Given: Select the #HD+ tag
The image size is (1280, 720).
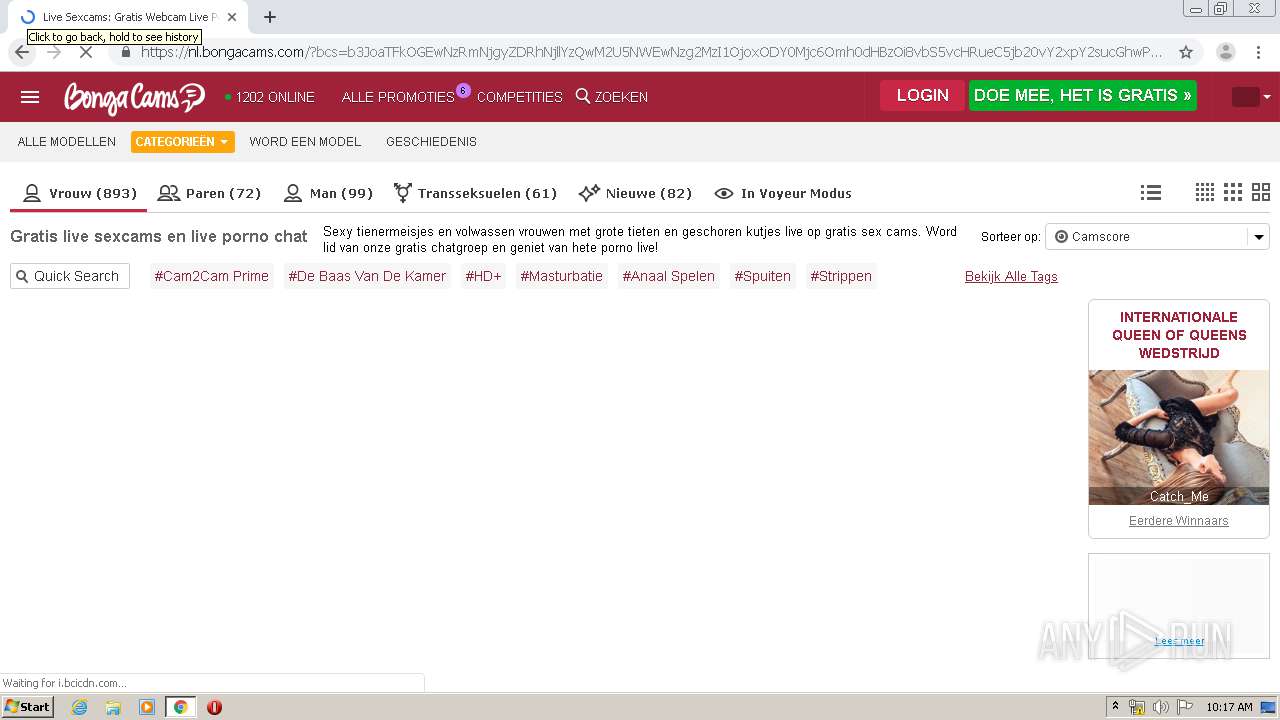Looking at the screenshot, I should [x=483, y=276].
